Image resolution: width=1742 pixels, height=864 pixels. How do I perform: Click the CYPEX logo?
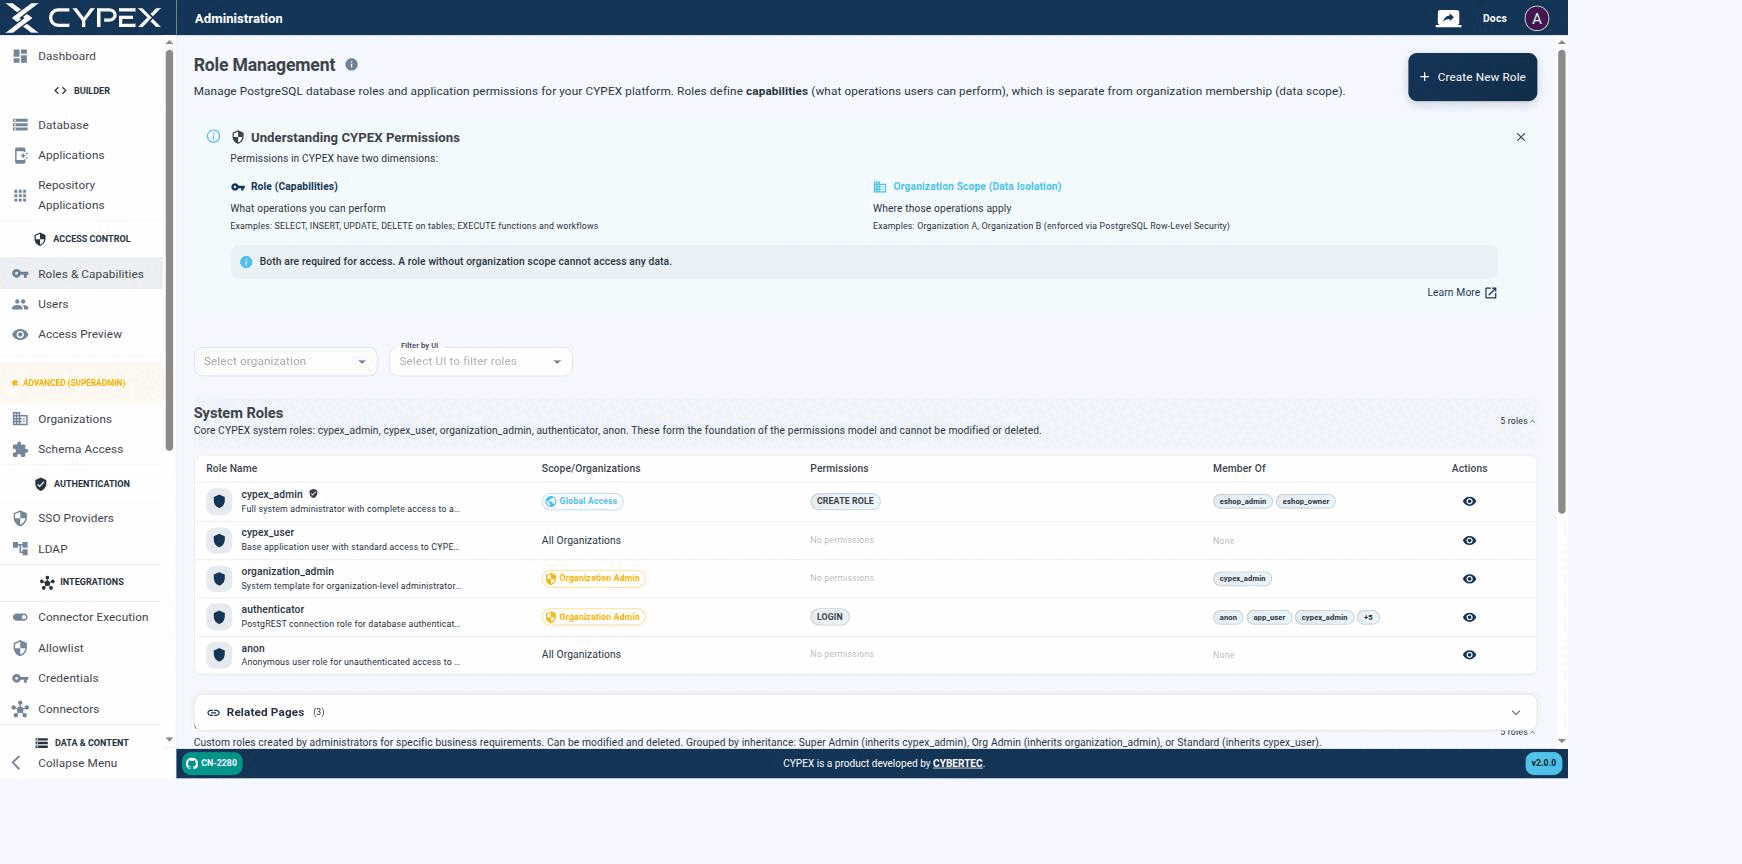coord(84,17)
